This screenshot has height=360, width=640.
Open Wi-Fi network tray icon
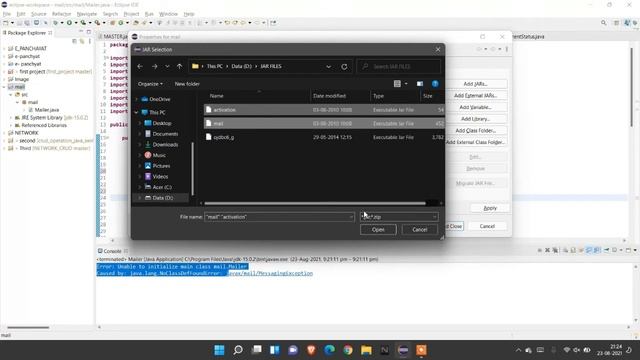click(x=567, y=350)
